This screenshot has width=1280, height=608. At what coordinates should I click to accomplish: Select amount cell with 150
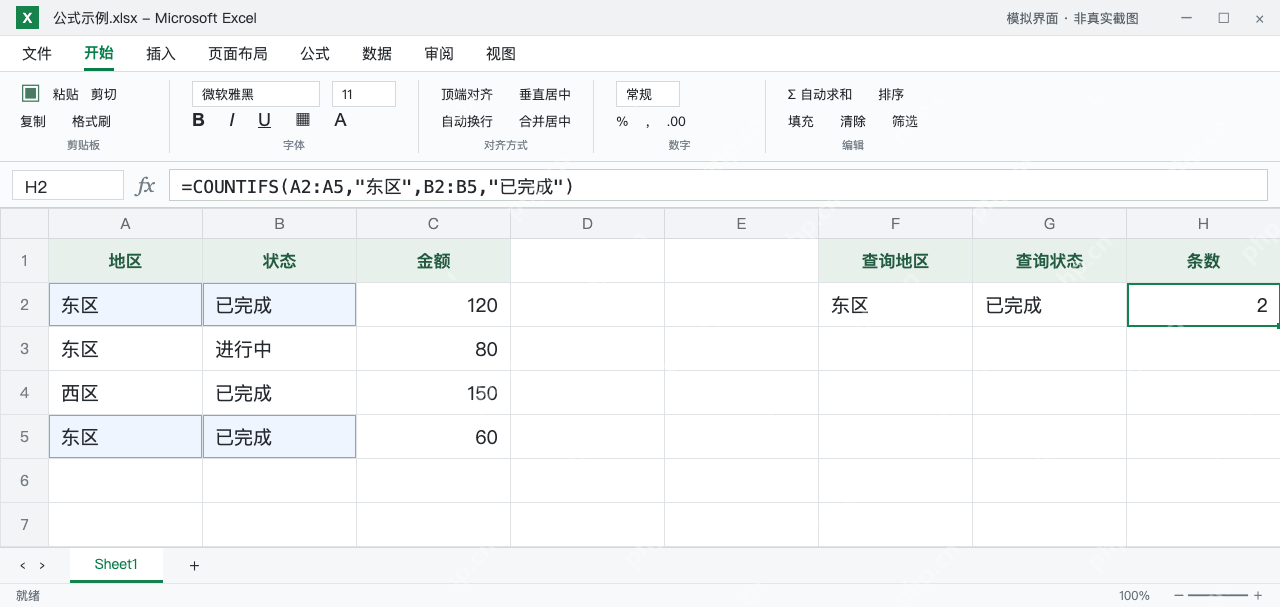coord(433,393)
